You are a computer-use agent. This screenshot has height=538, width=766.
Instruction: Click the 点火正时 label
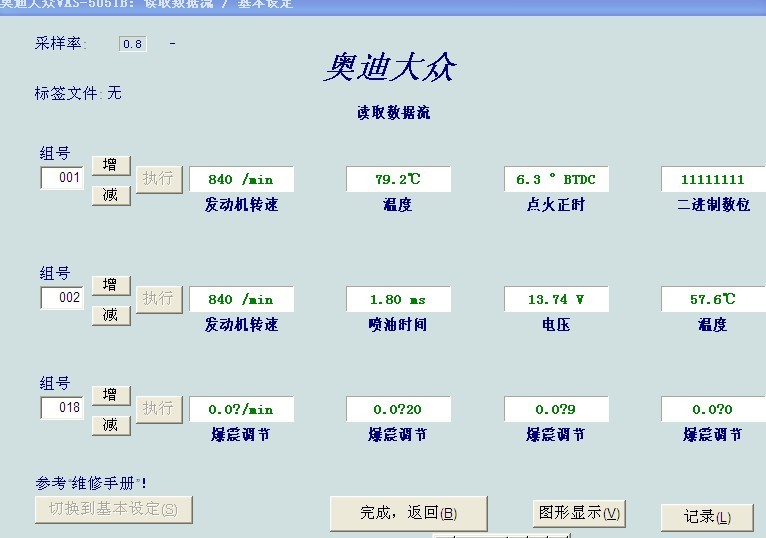[x=556, y=204]
